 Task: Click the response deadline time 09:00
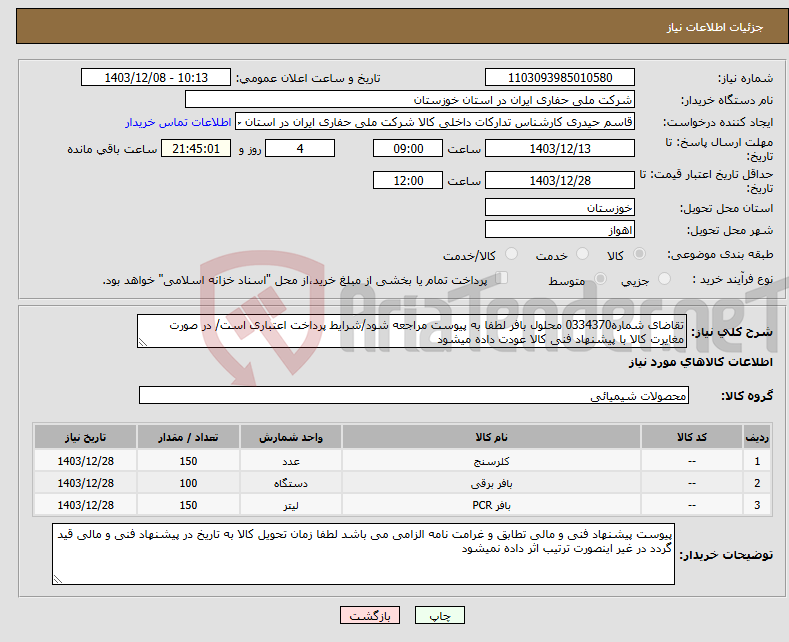[x=408, y=148]
